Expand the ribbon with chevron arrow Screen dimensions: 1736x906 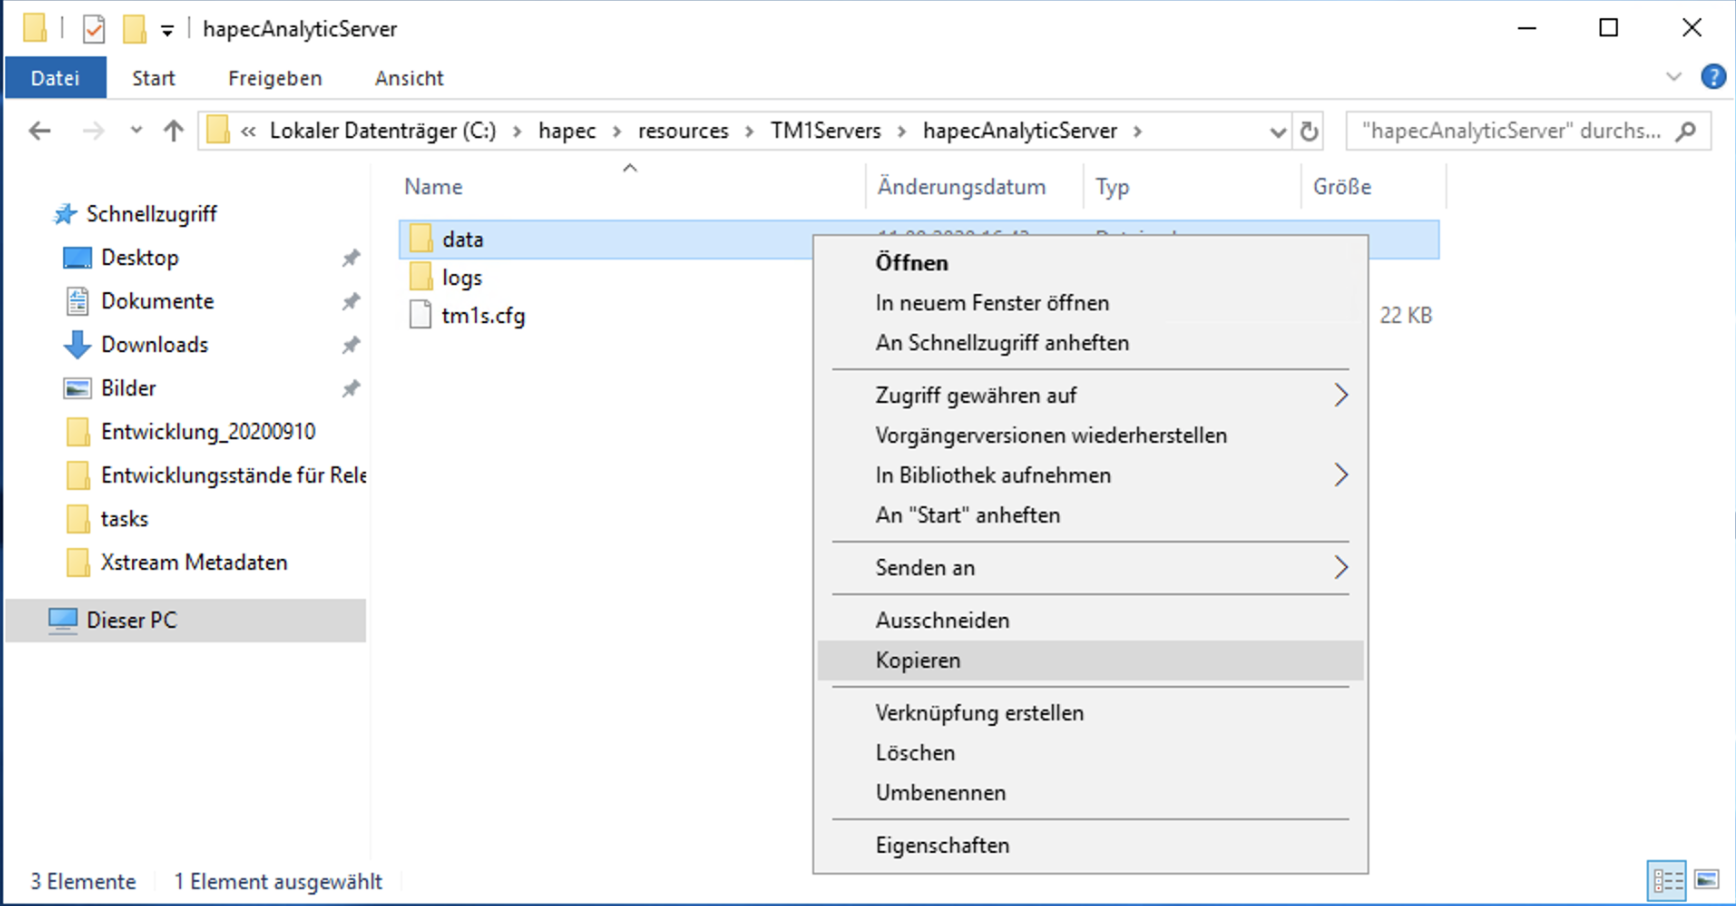(1674, 77)
